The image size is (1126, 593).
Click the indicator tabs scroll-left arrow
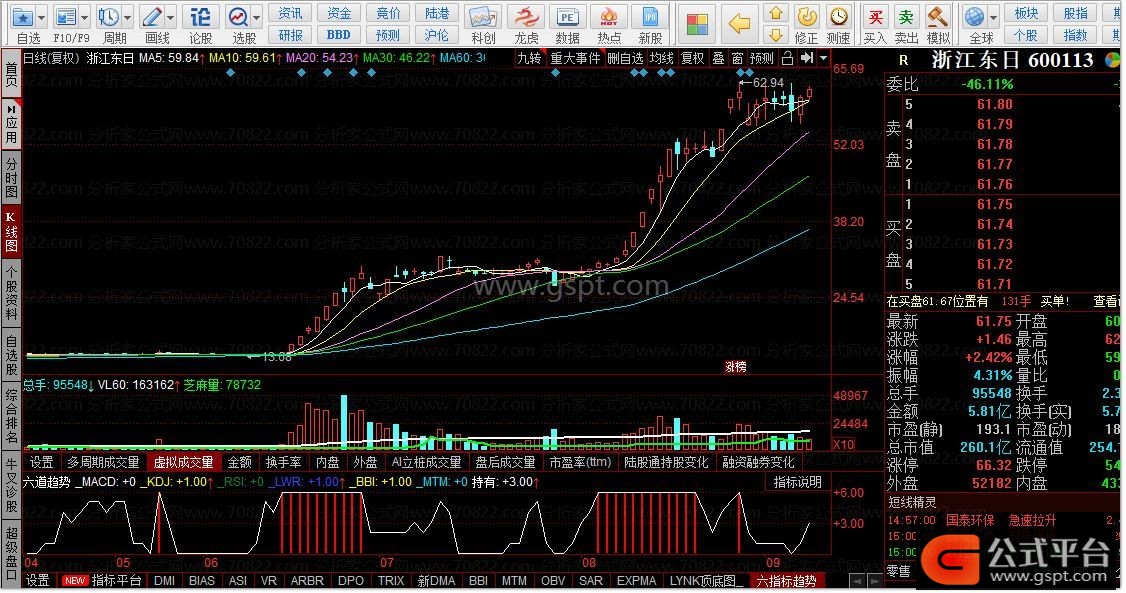(x=857, y=581)
